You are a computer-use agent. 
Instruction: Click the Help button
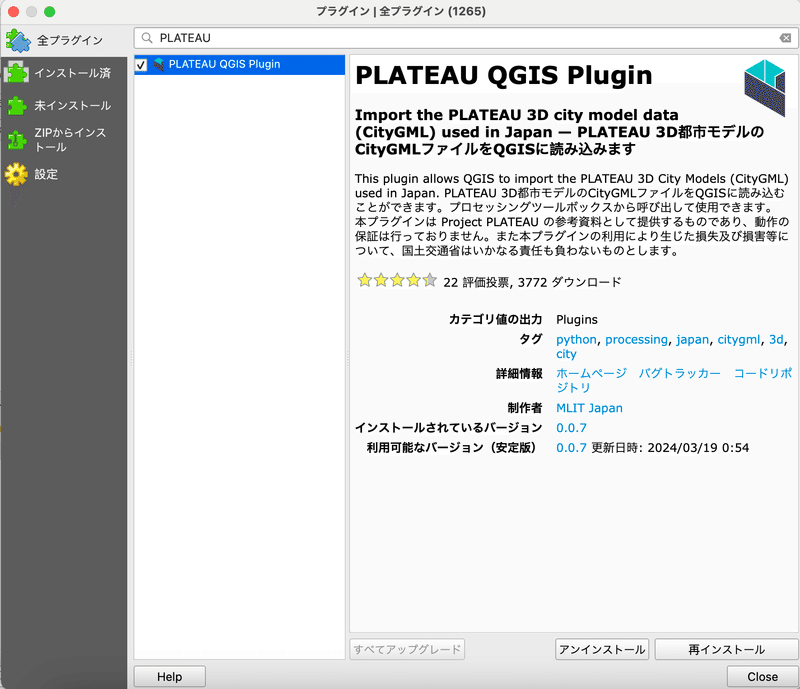tap(169, 676)
